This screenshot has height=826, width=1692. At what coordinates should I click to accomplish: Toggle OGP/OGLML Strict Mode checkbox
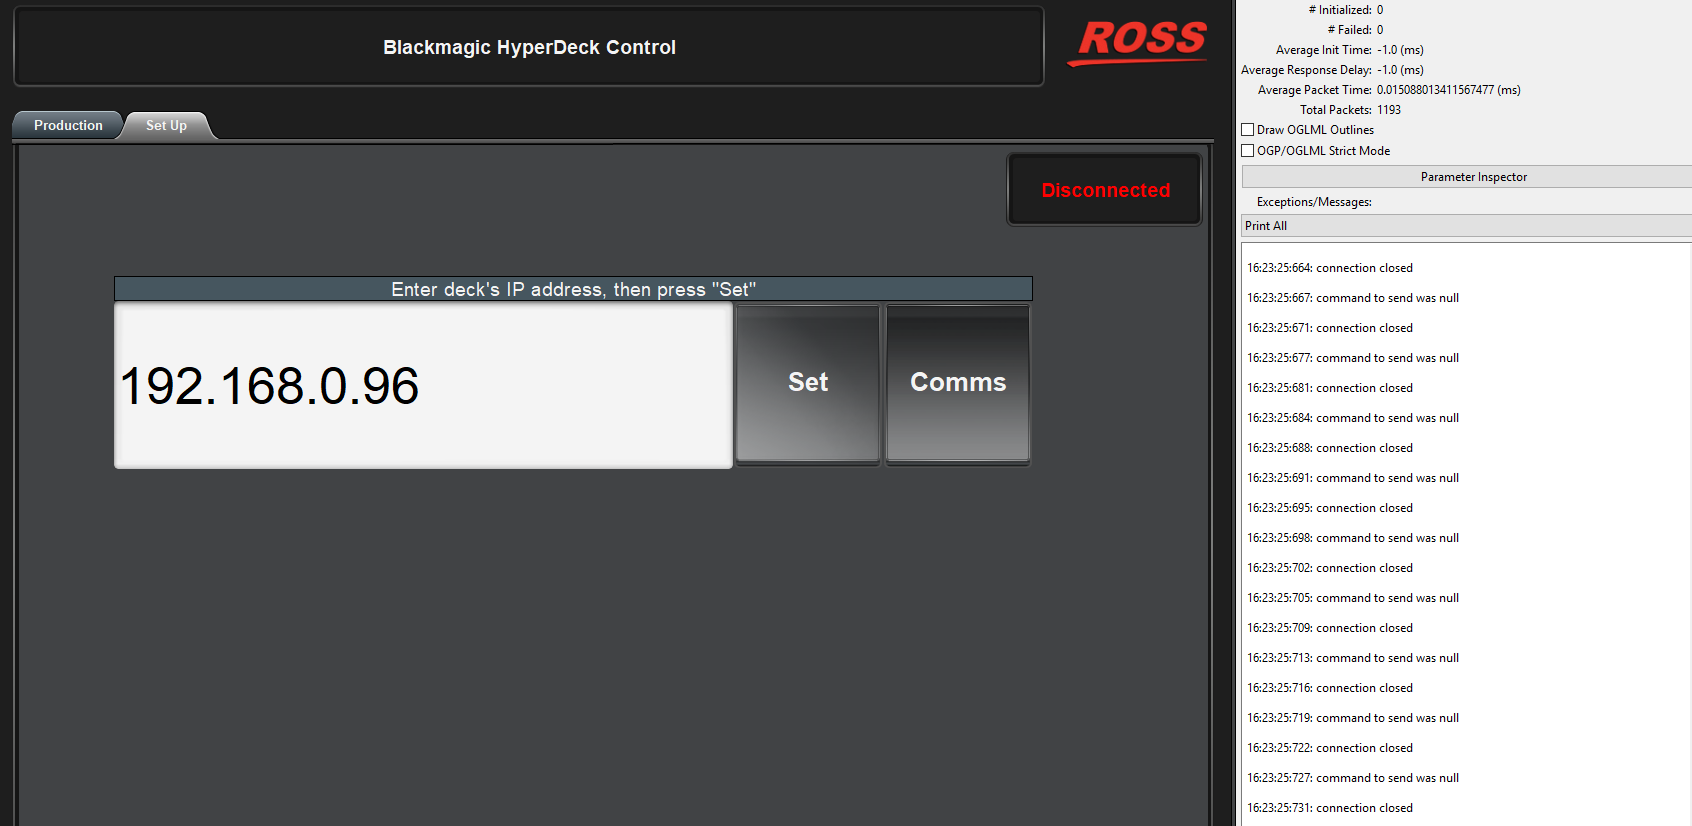coord(1248,151)
